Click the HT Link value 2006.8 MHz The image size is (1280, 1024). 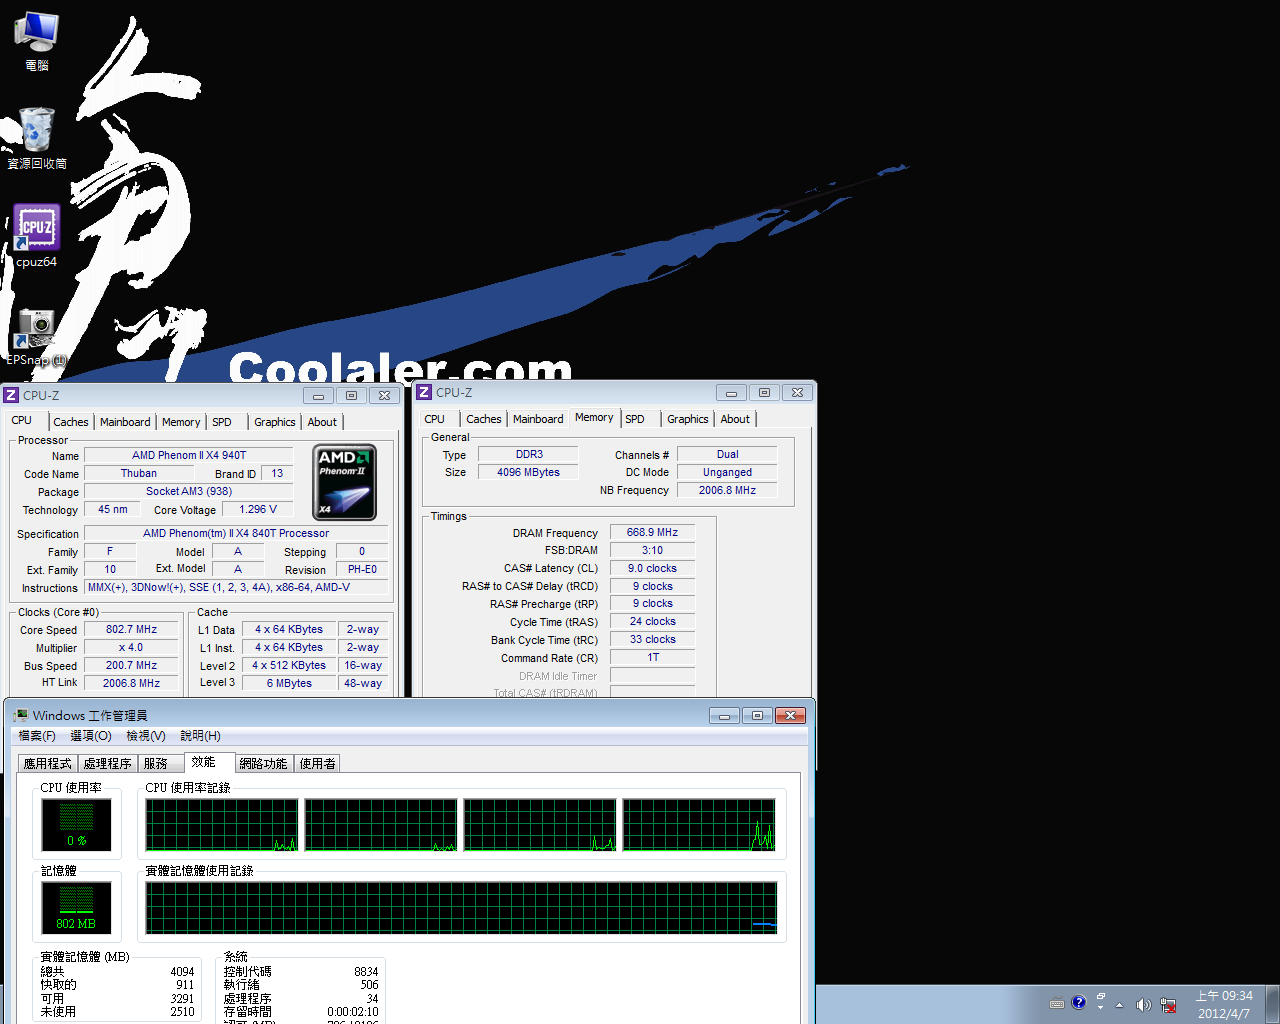[x=132, y=683]
